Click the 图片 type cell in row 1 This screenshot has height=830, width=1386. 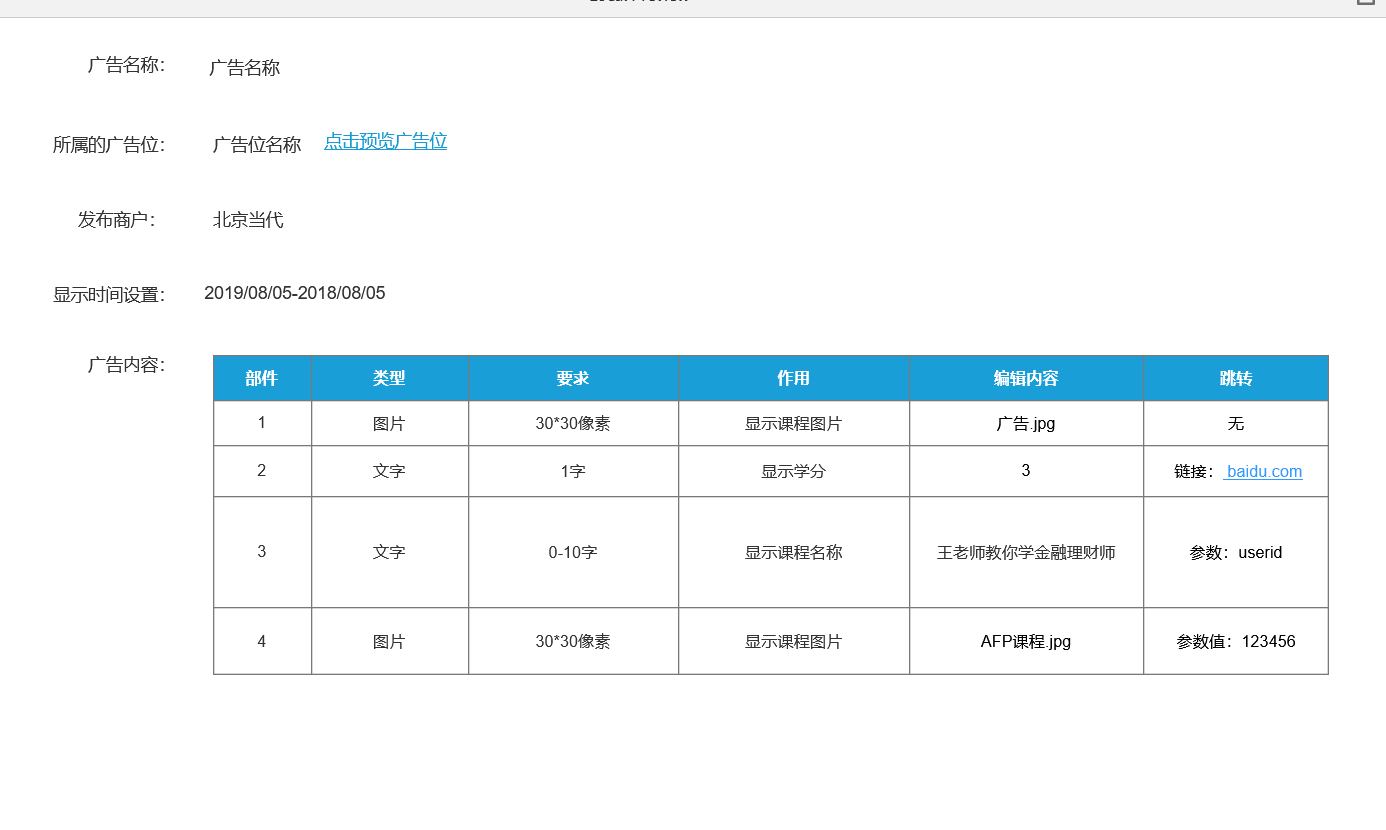[x=390, y=424]
